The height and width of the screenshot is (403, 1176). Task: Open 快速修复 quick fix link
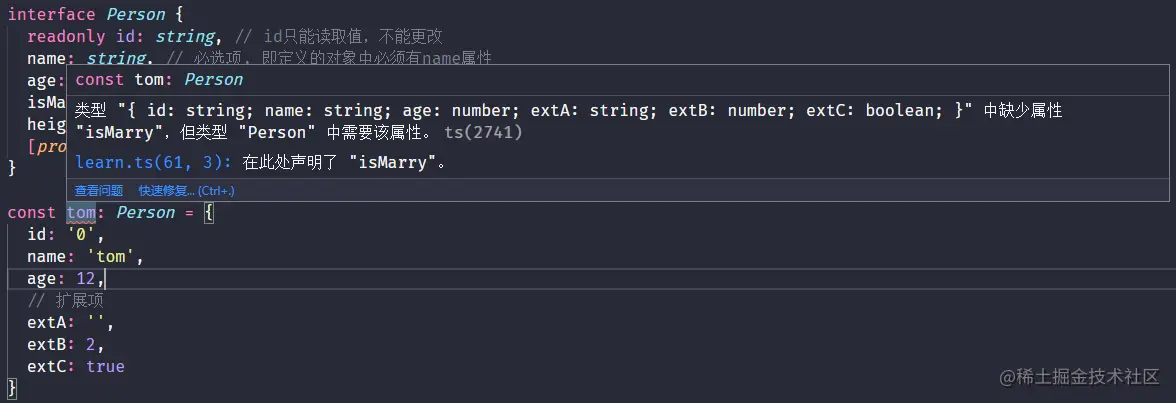pos(186,190)
